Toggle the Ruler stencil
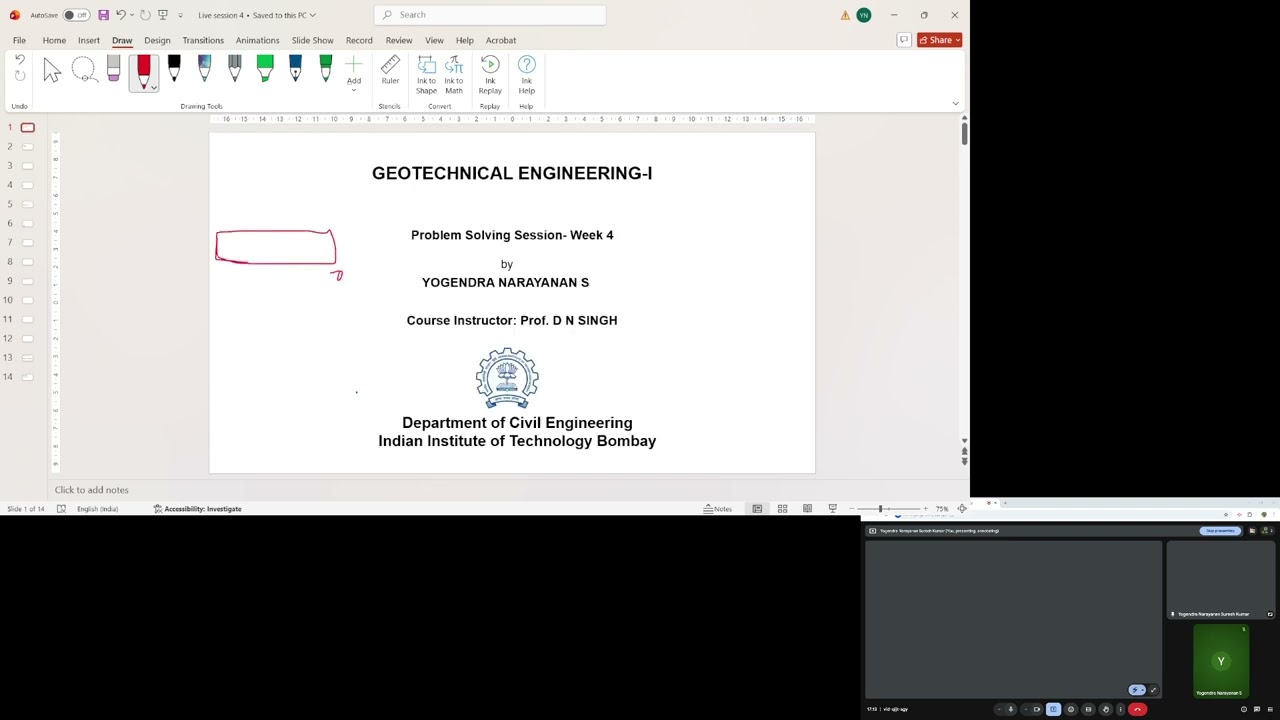 390,72
